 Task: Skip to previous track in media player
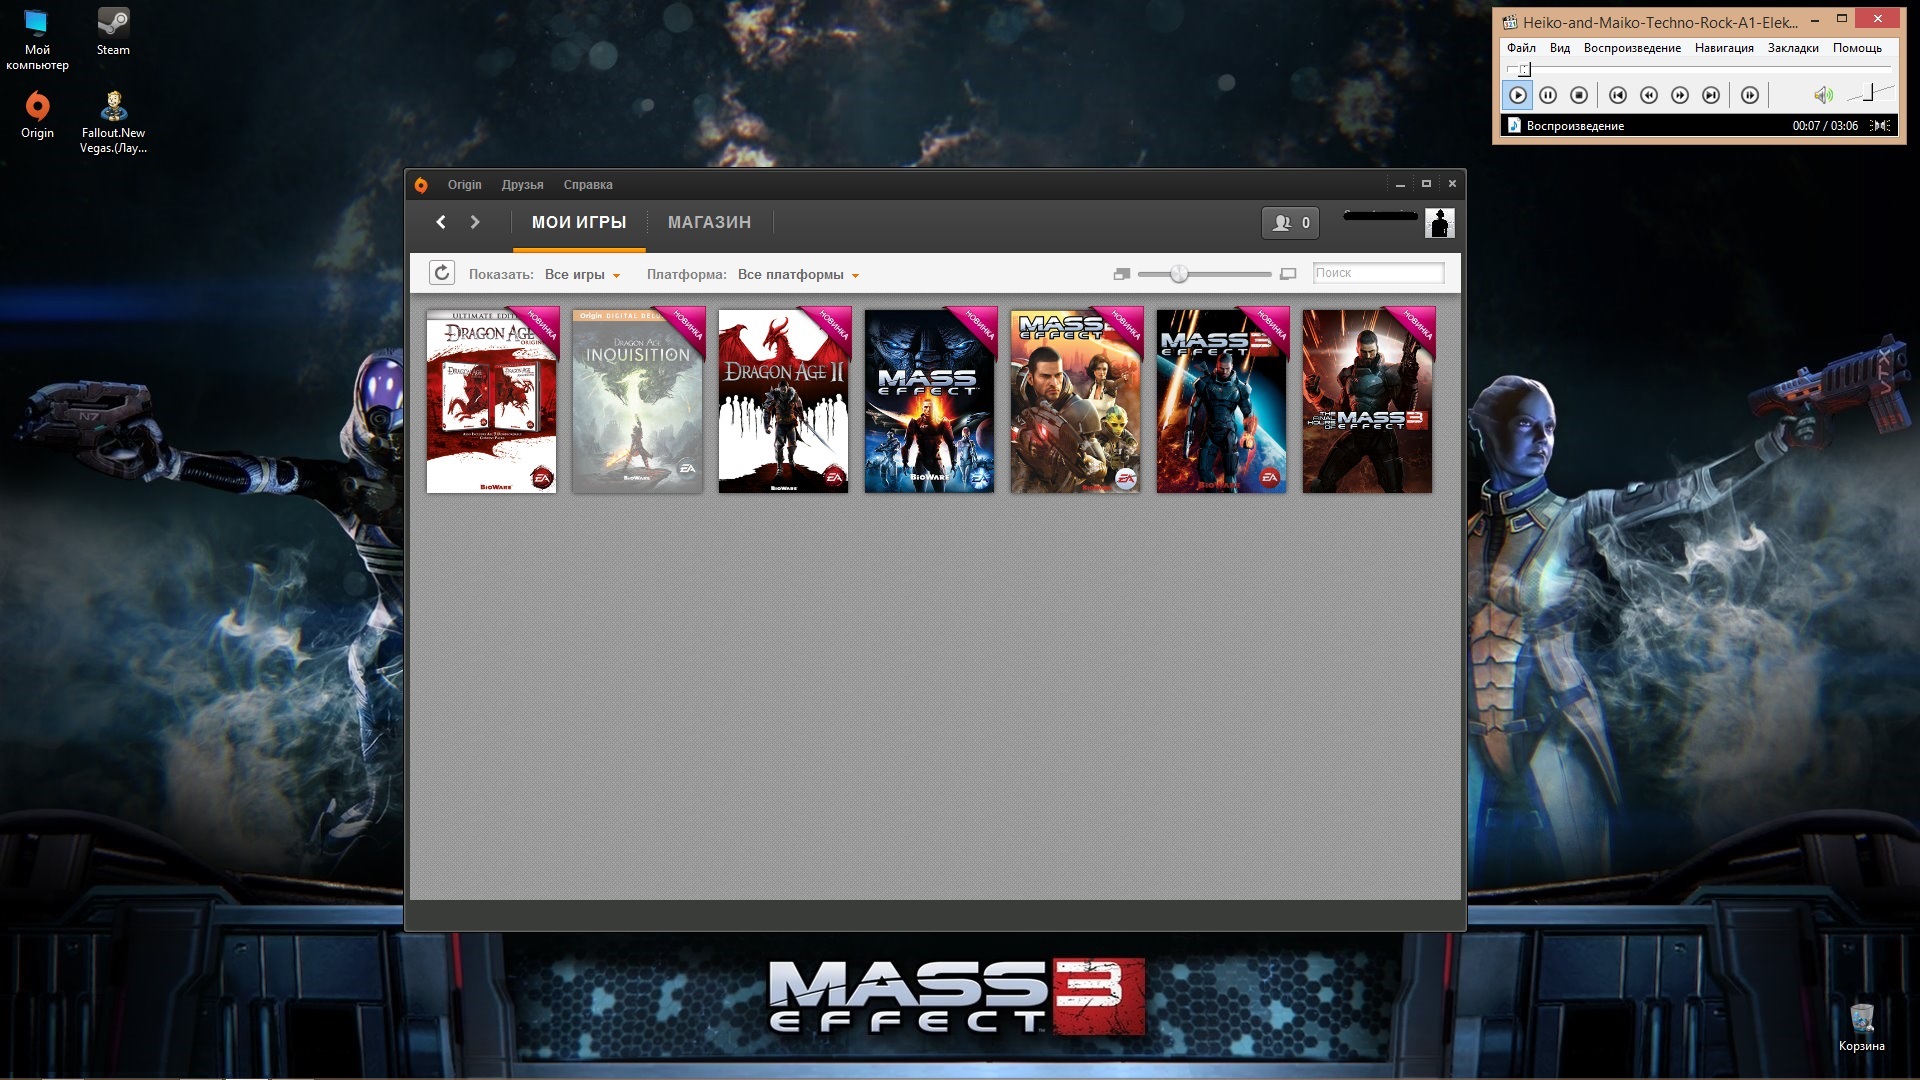click(x=1618, y=95)
